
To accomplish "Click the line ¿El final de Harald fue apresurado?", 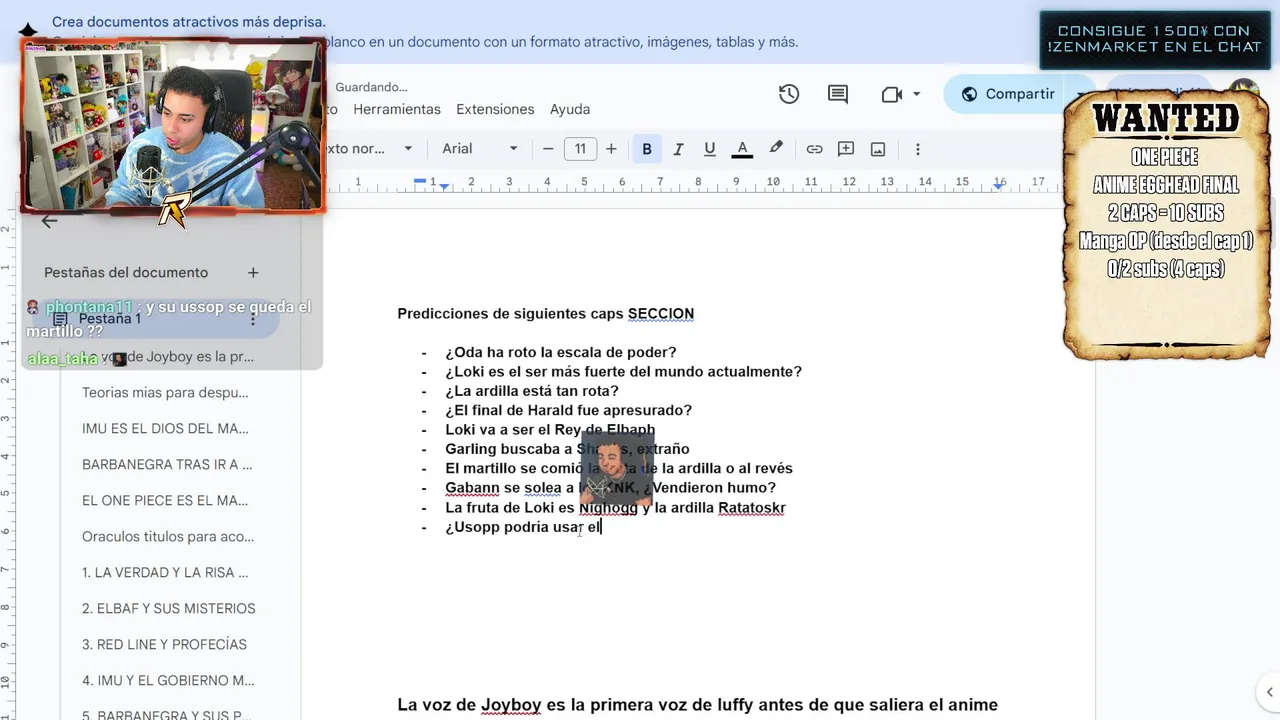I will click(x=568, y=410).
